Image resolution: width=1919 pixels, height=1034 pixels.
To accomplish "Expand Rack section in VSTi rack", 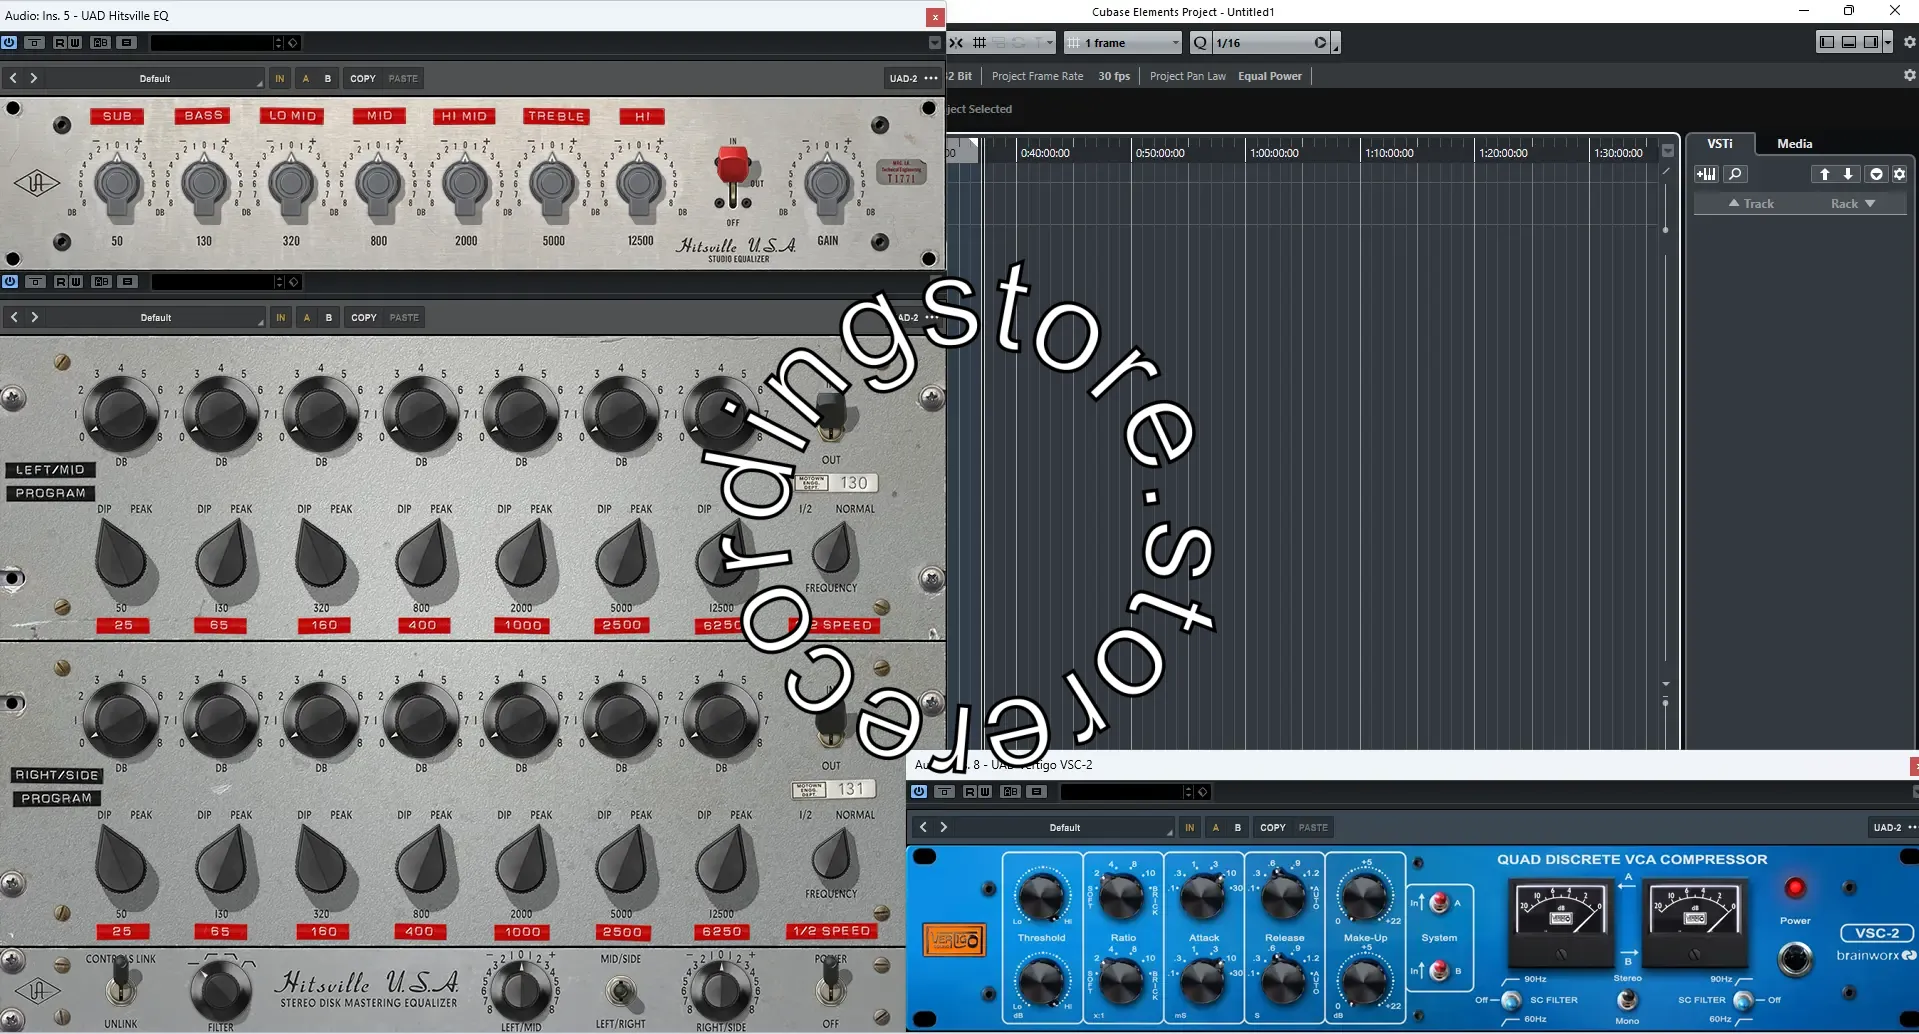I will (1853, 203).
